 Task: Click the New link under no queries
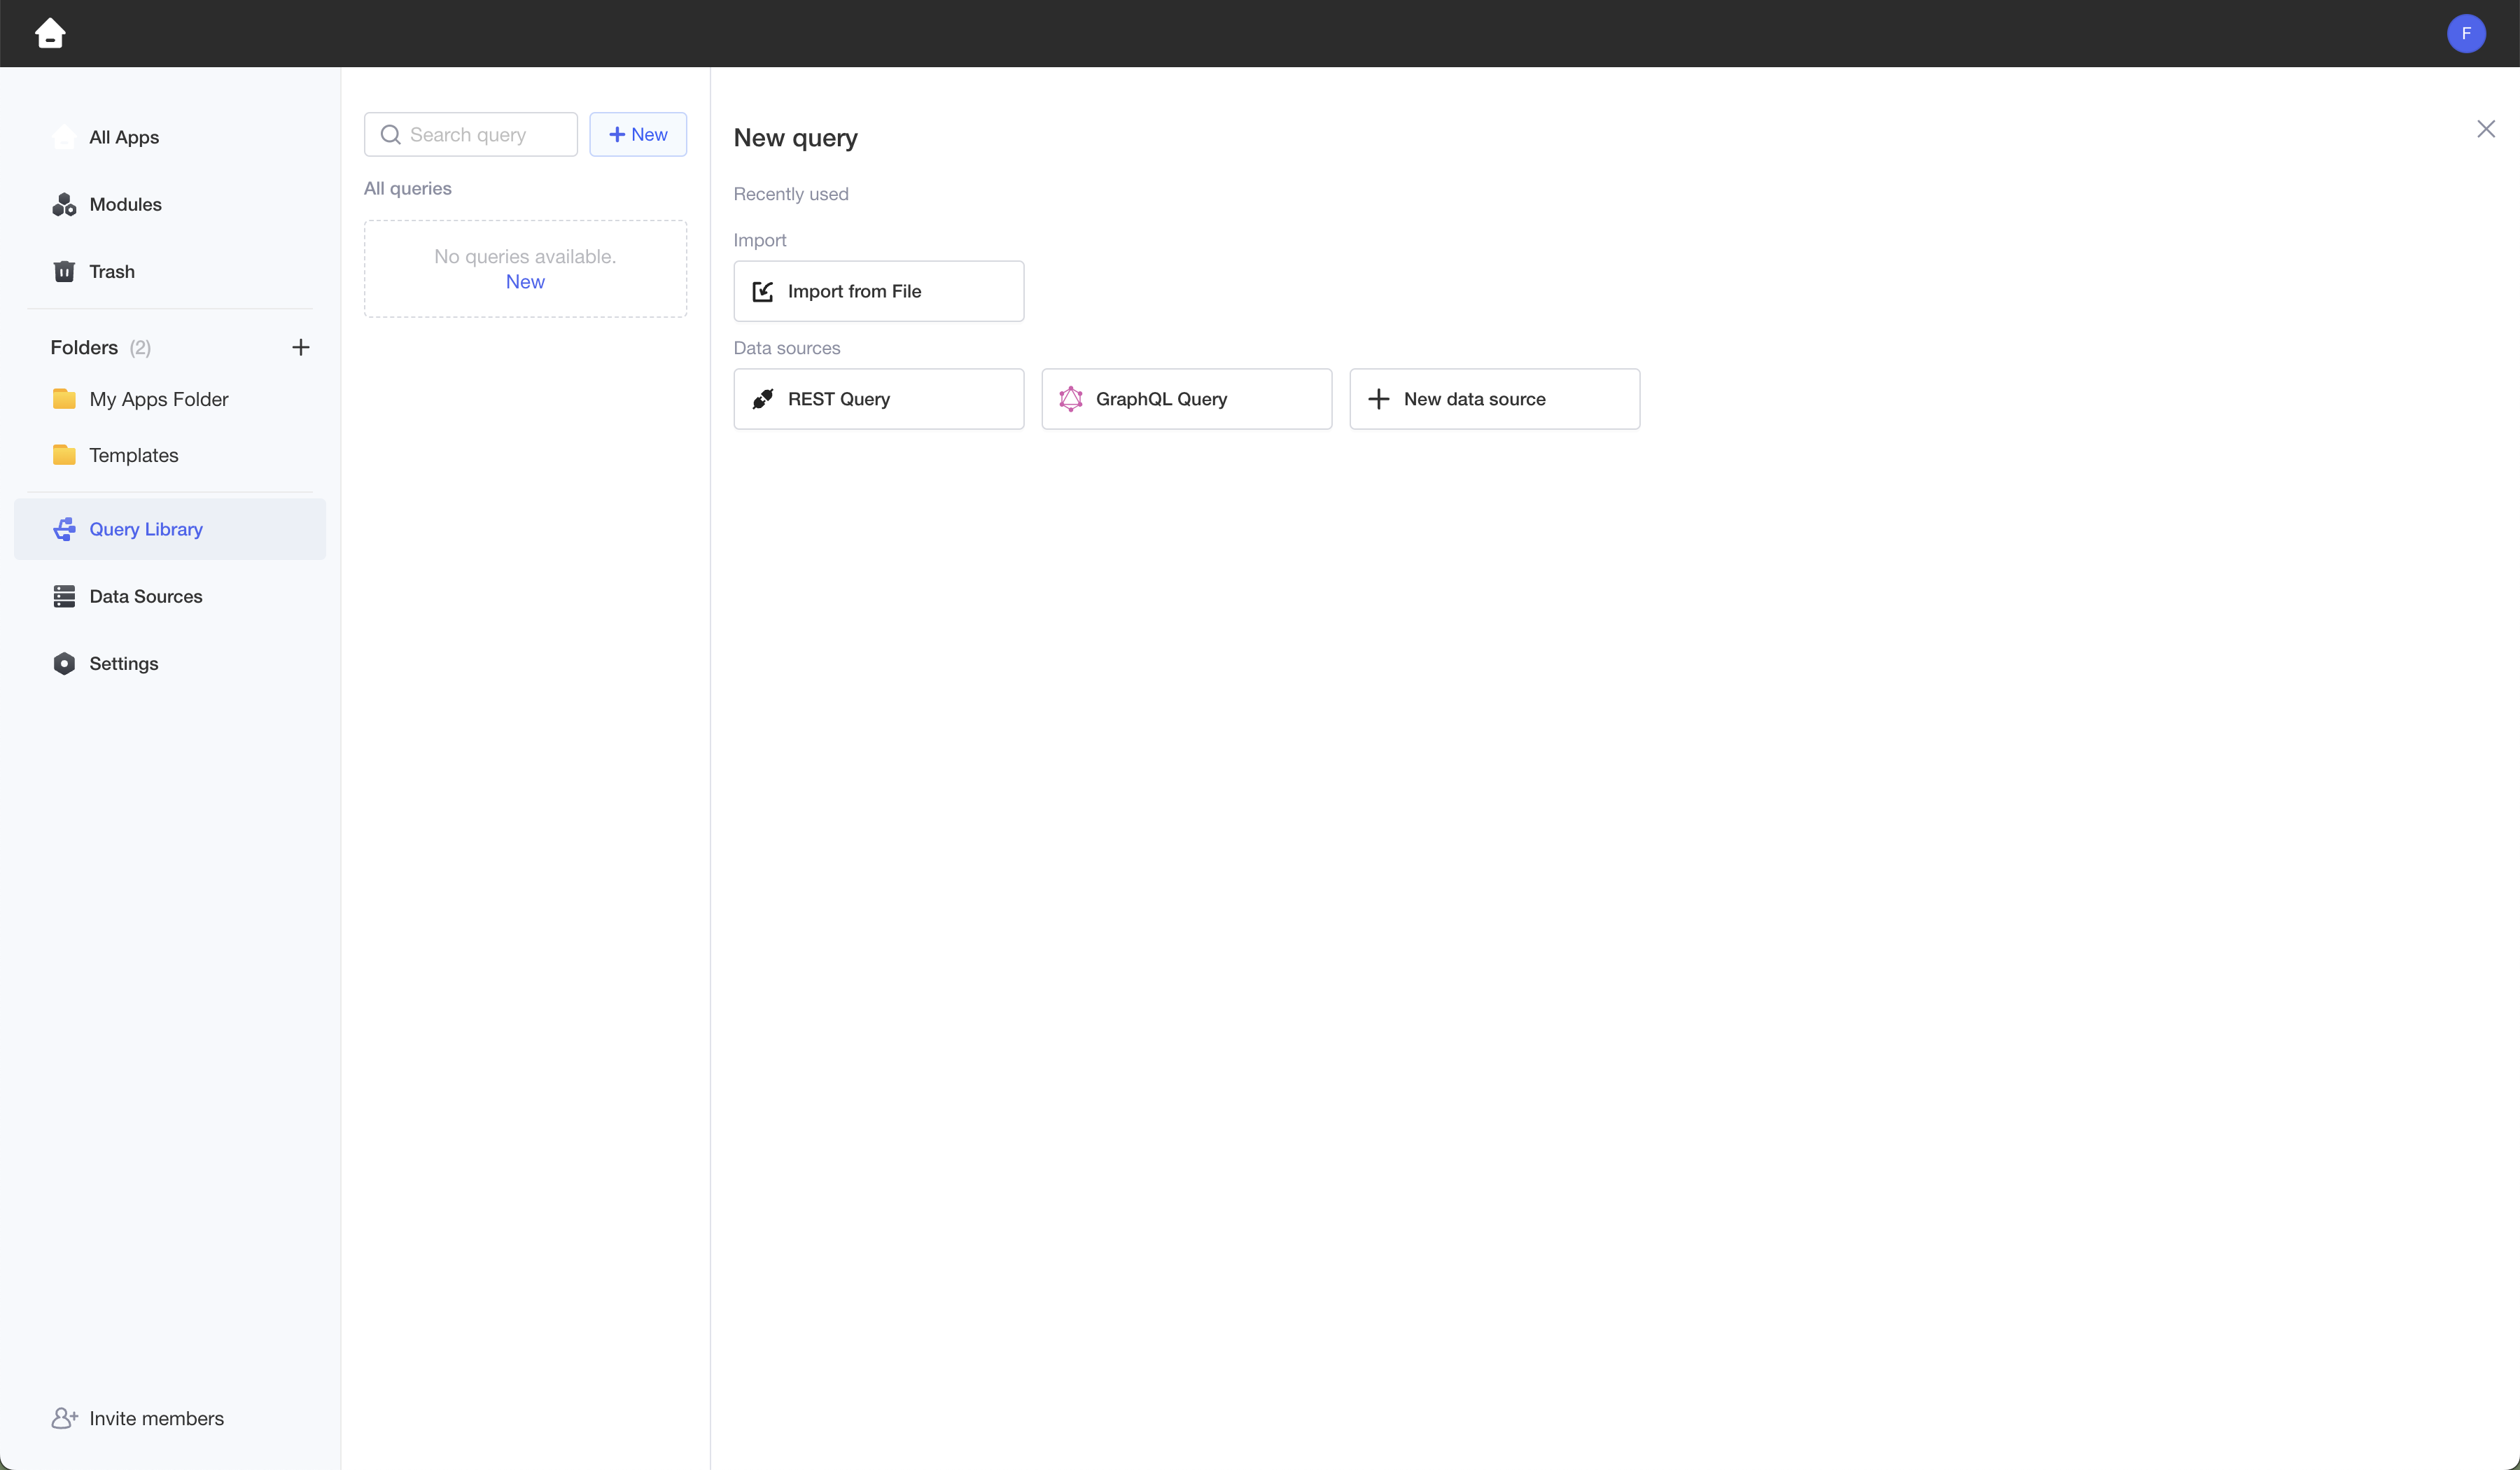(525, 282)
